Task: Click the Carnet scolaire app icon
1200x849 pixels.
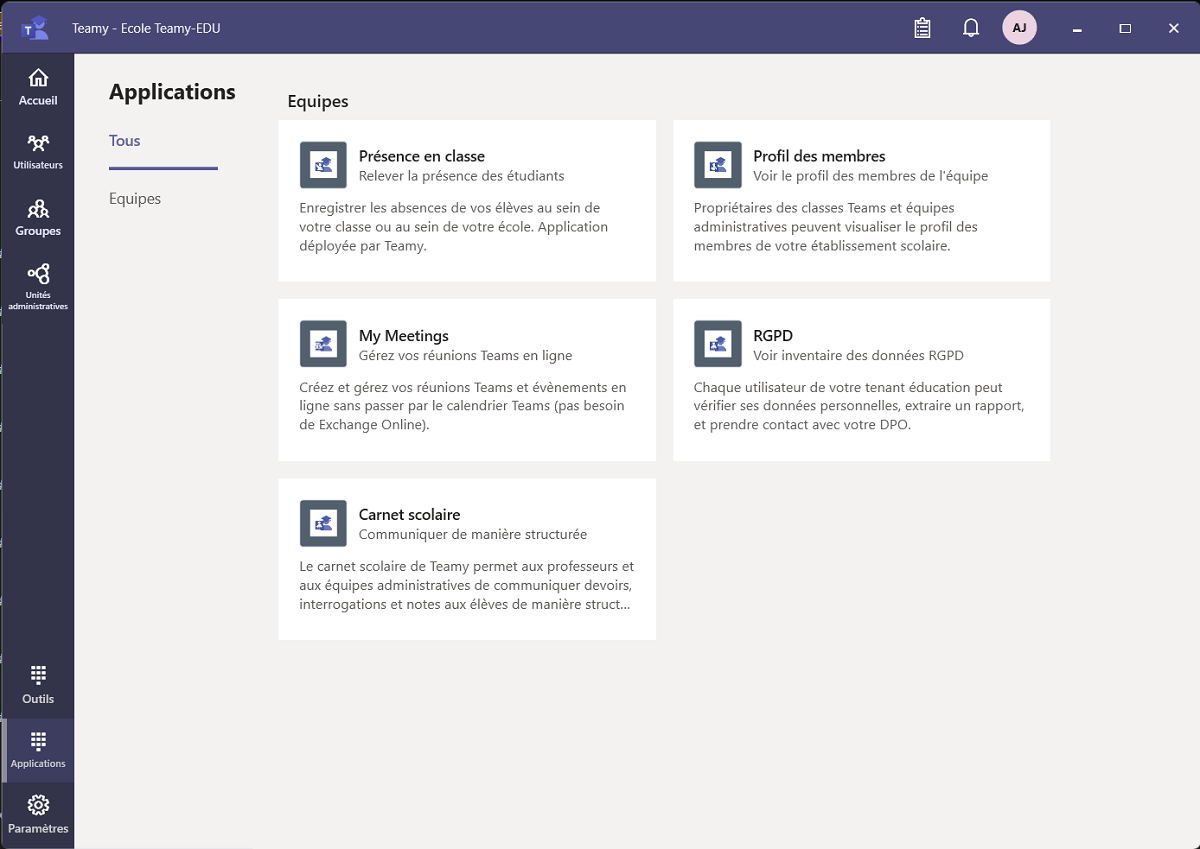Action: tap(323, 523)
